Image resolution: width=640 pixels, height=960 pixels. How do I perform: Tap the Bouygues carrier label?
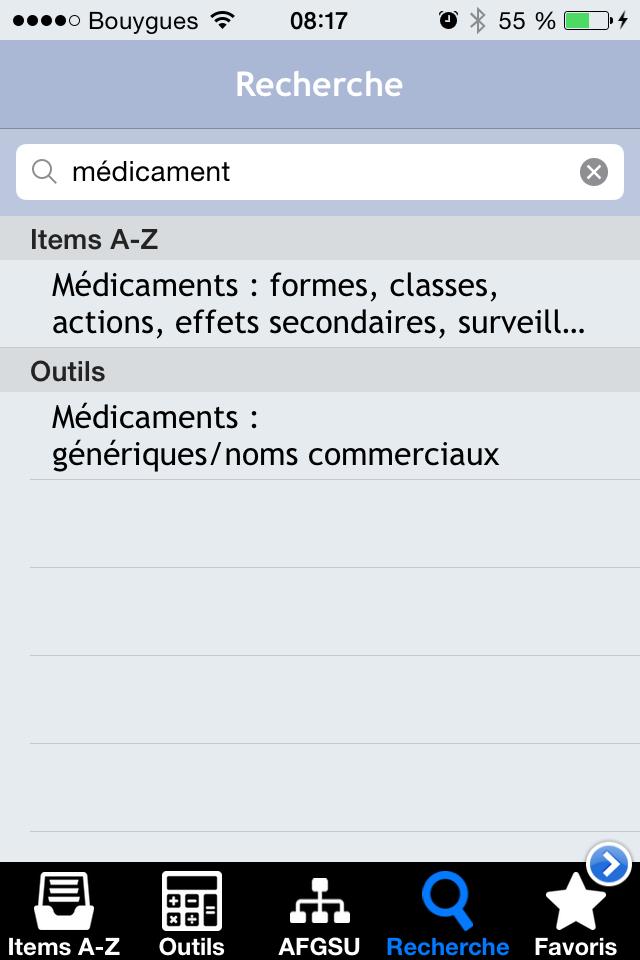point(143,21)
